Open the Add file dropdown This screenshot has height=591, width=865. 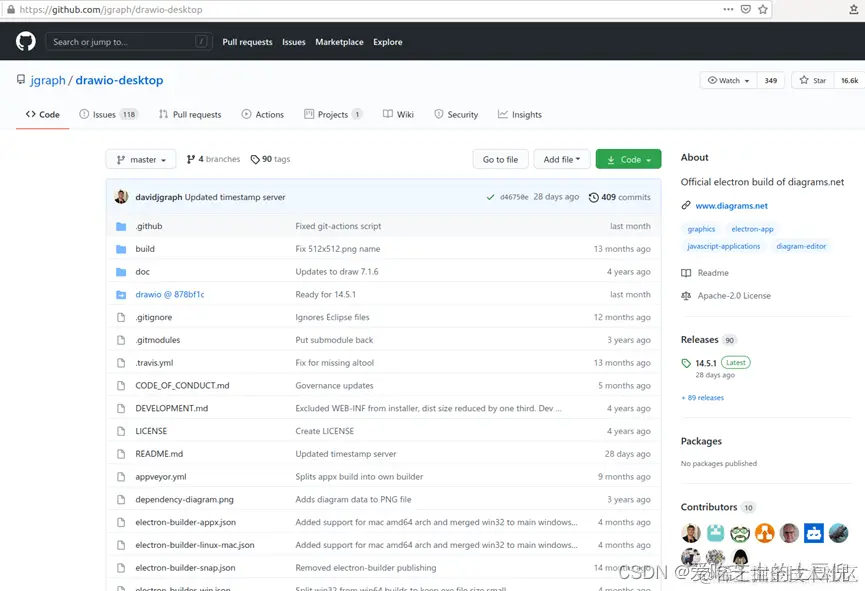point(562,159)
